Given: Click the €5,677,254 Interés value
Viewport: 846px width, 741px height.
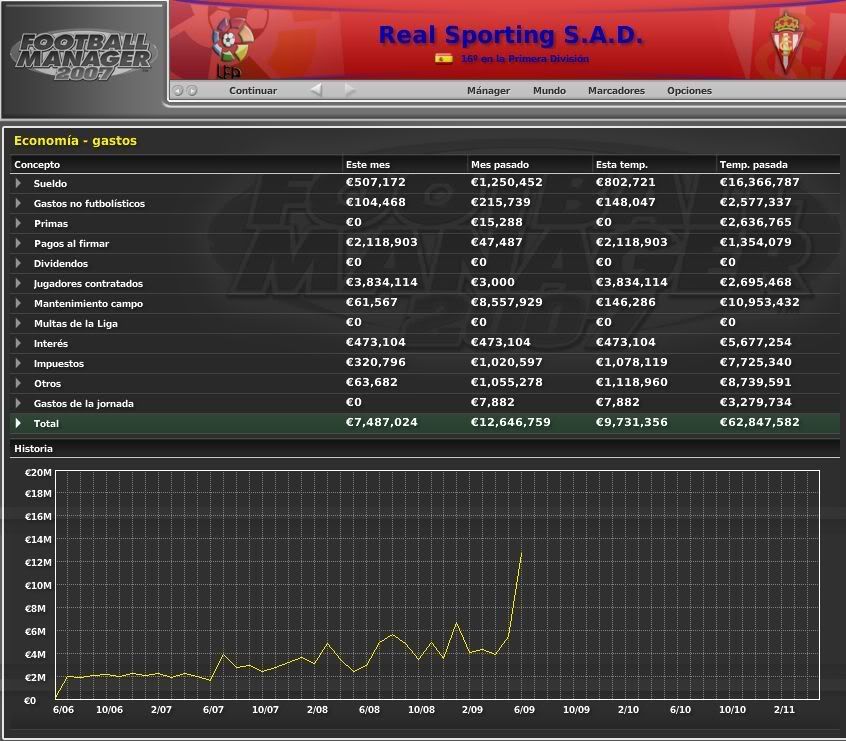Looking at the screenshot, I should click(x=755, y=342).
